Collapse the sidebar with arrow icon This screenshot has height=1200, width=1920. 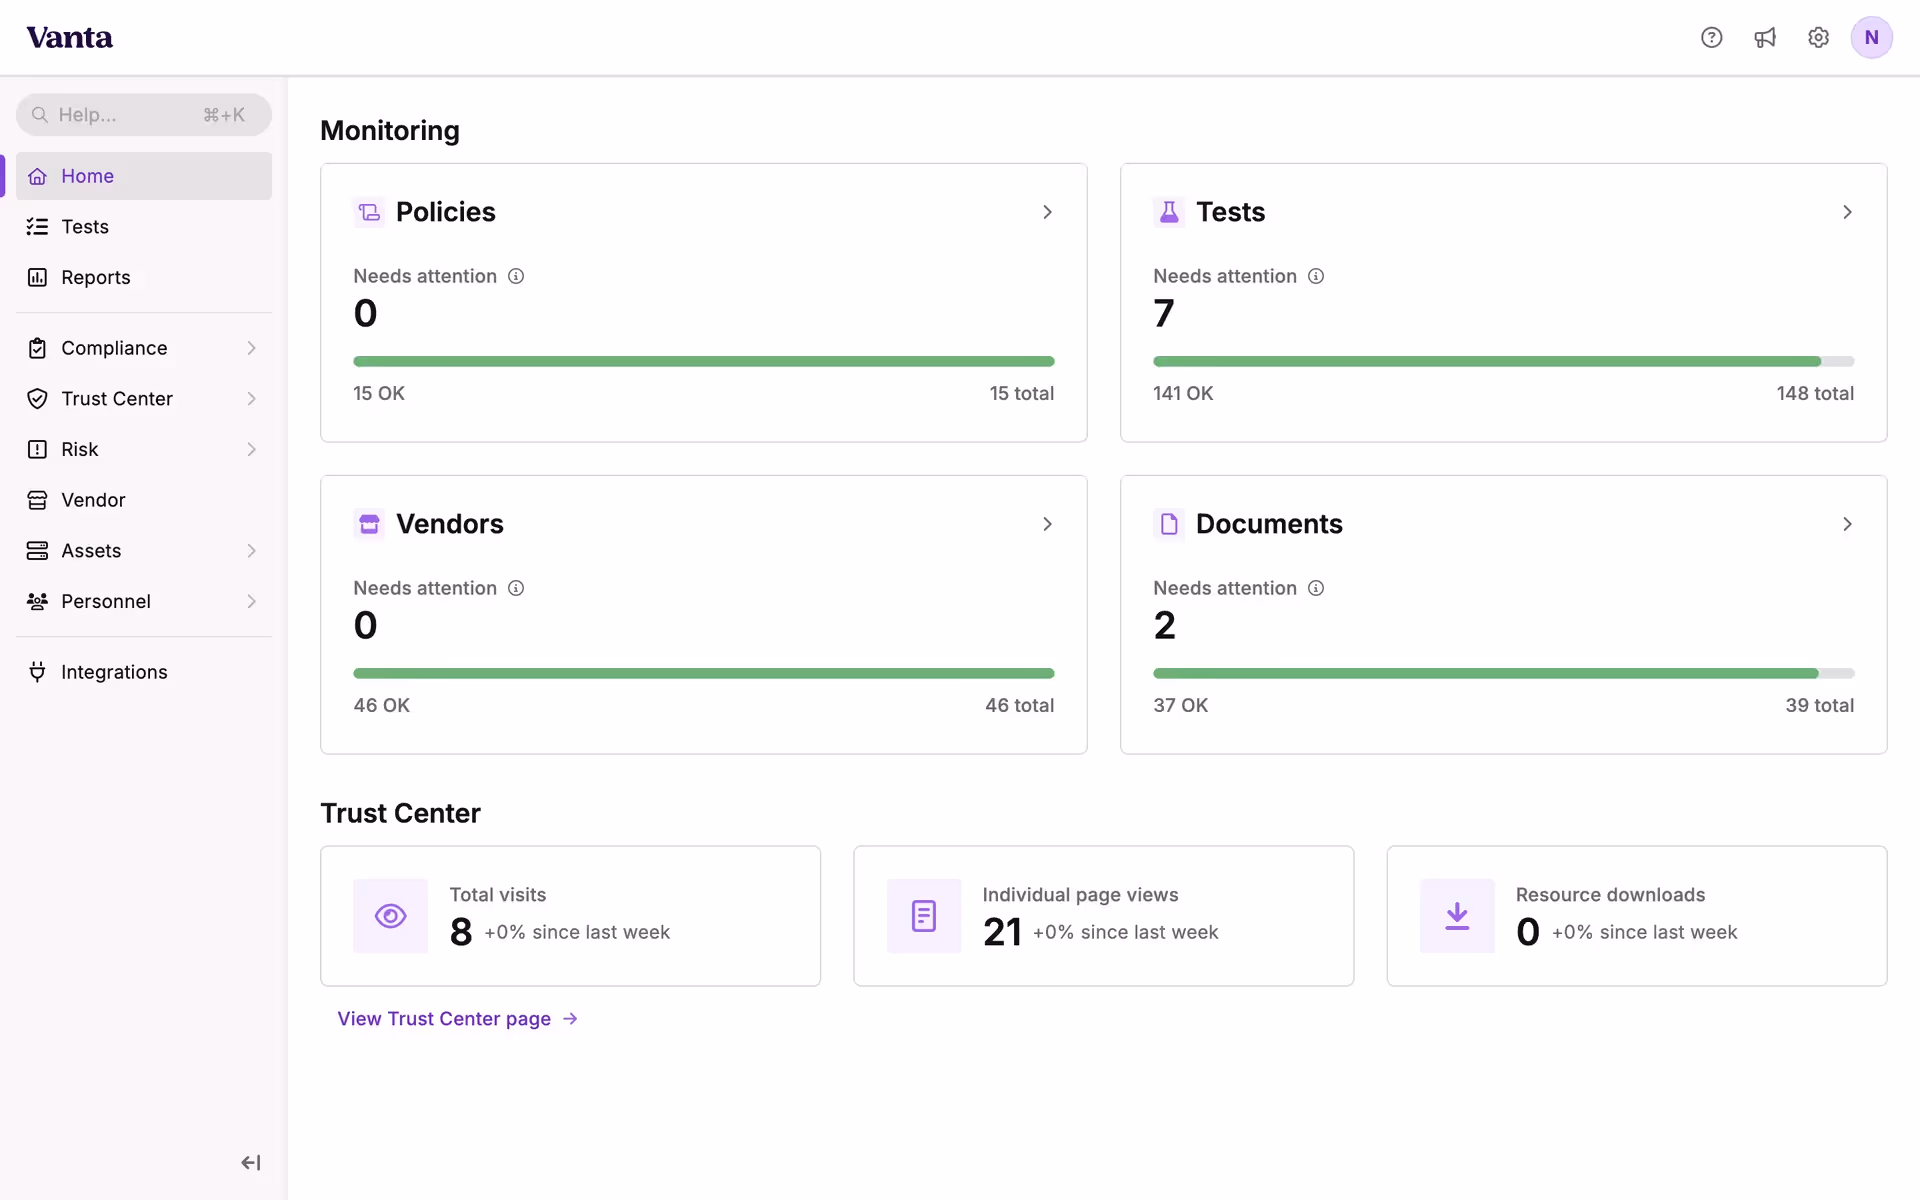[x=250, y=1162]
